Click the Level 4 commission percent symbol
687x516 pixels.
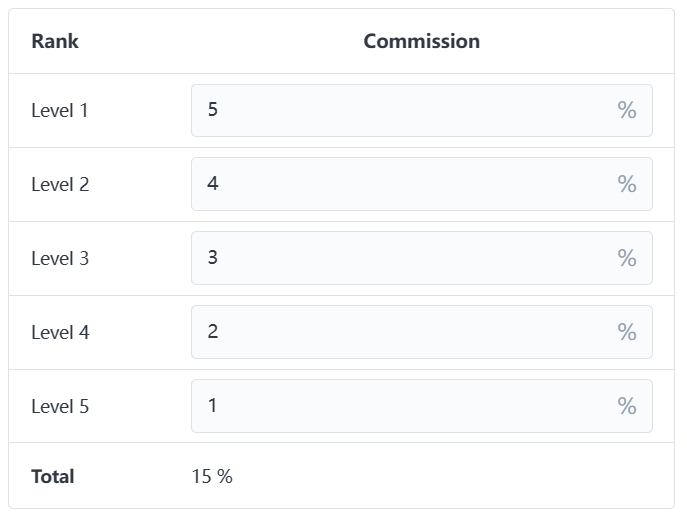coord(627,332)
